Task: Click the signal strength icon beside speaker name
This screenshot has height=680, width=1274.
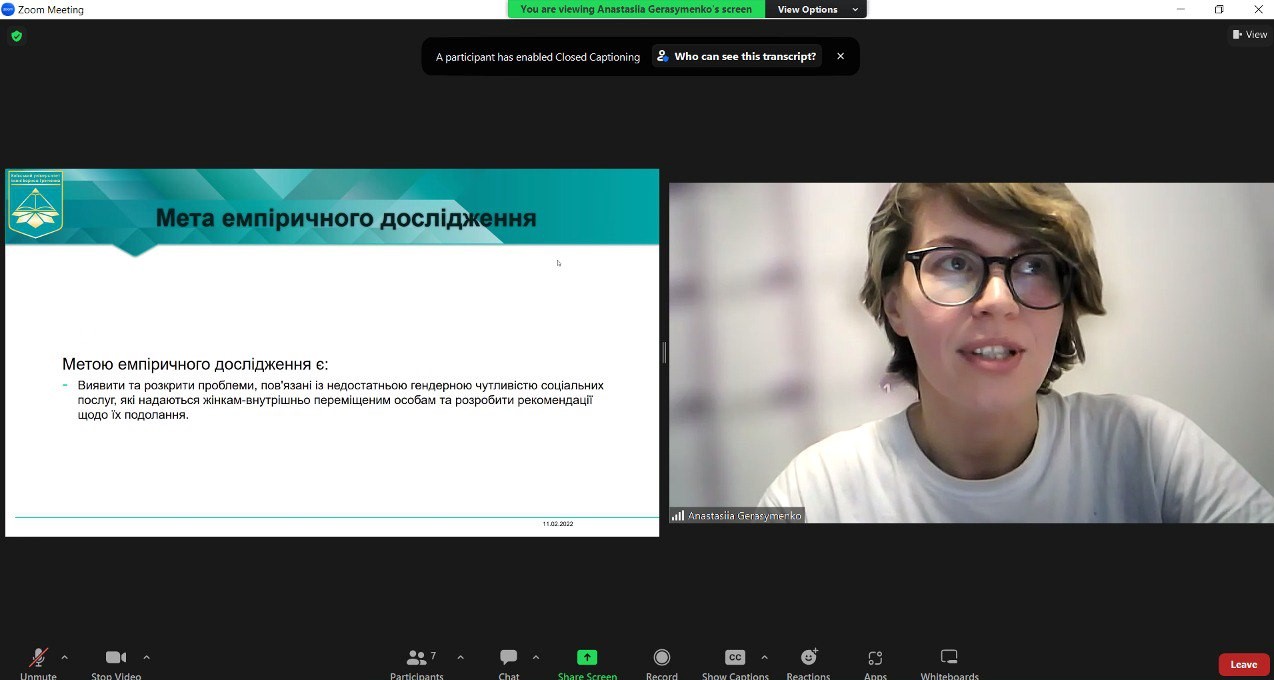Action: coord(678,516)
